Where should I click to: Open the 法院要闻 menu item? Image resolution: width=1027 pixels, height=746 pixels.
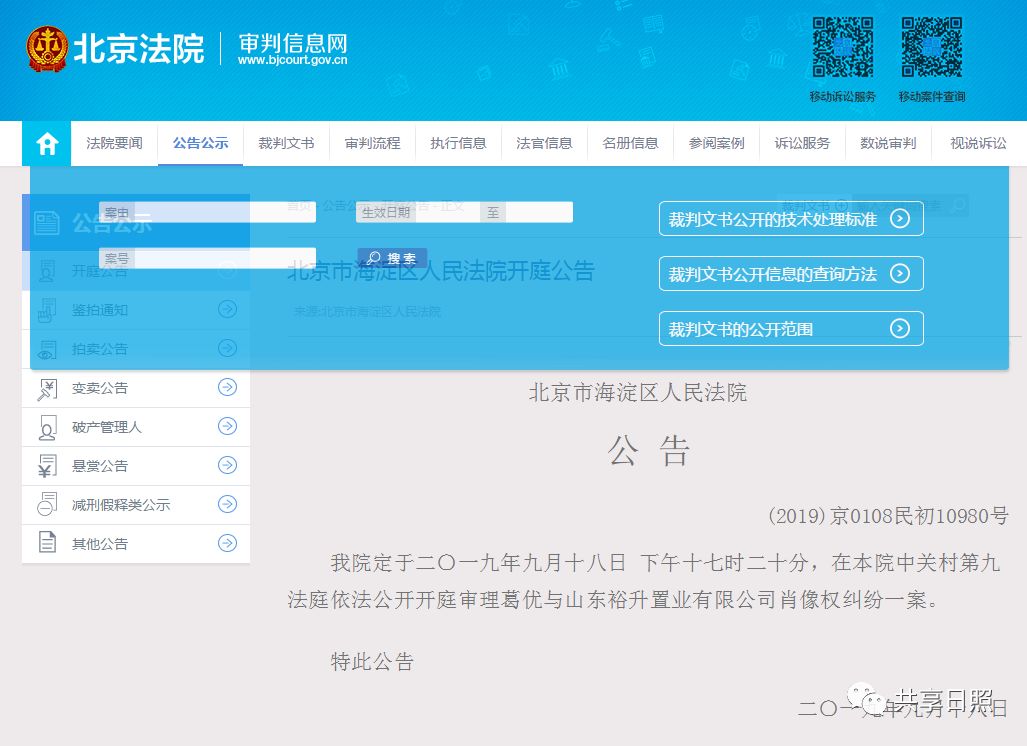click(114, 143)
